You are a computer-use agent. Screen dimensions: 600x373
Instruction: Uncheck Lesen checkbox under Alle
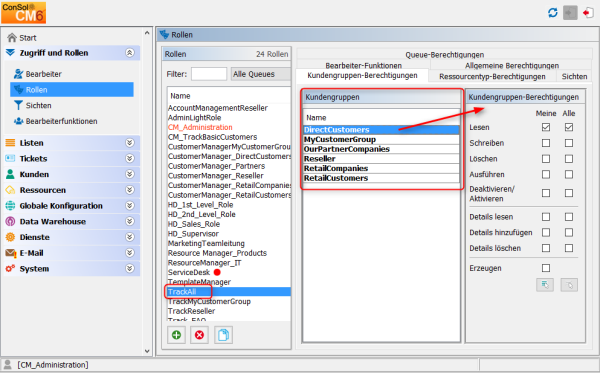click(x=569, y=127)
